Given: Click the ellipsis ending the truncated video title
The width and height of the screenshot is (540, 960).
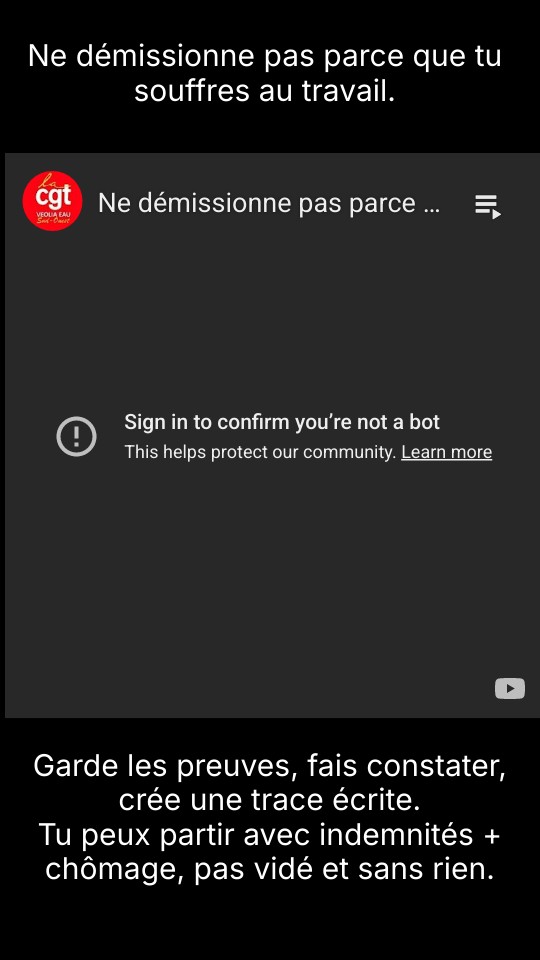Looking at the screenshot, I should click(x=432, y=205).
